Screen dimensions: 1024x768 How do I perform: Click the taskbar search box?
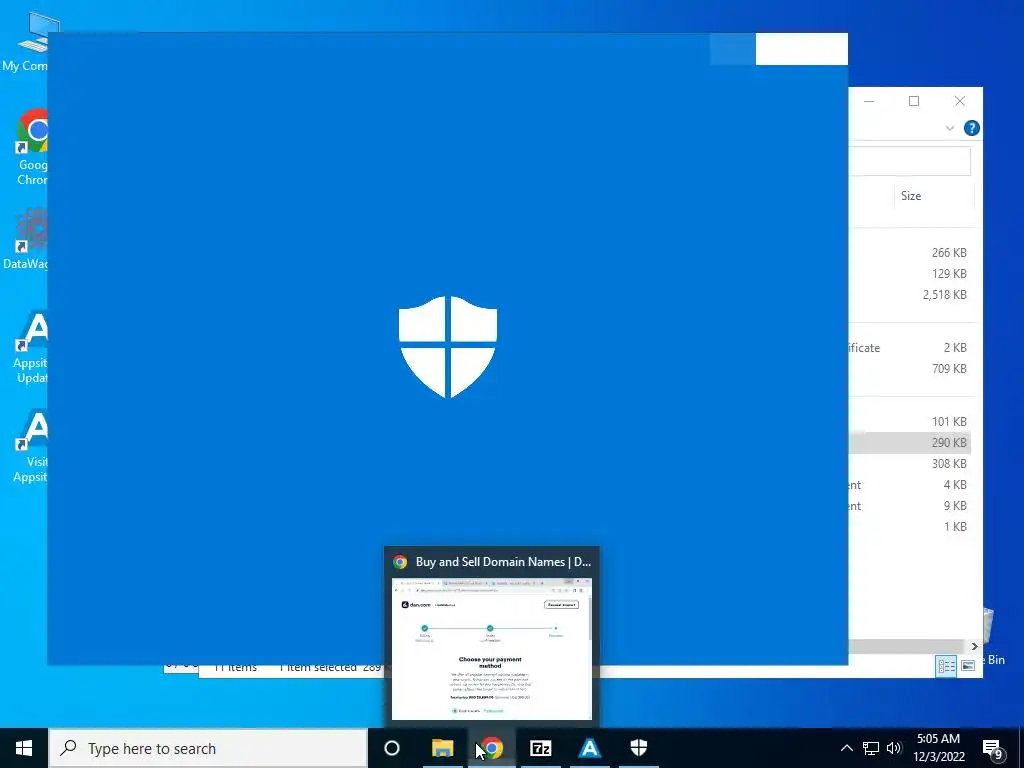[208, 748]
